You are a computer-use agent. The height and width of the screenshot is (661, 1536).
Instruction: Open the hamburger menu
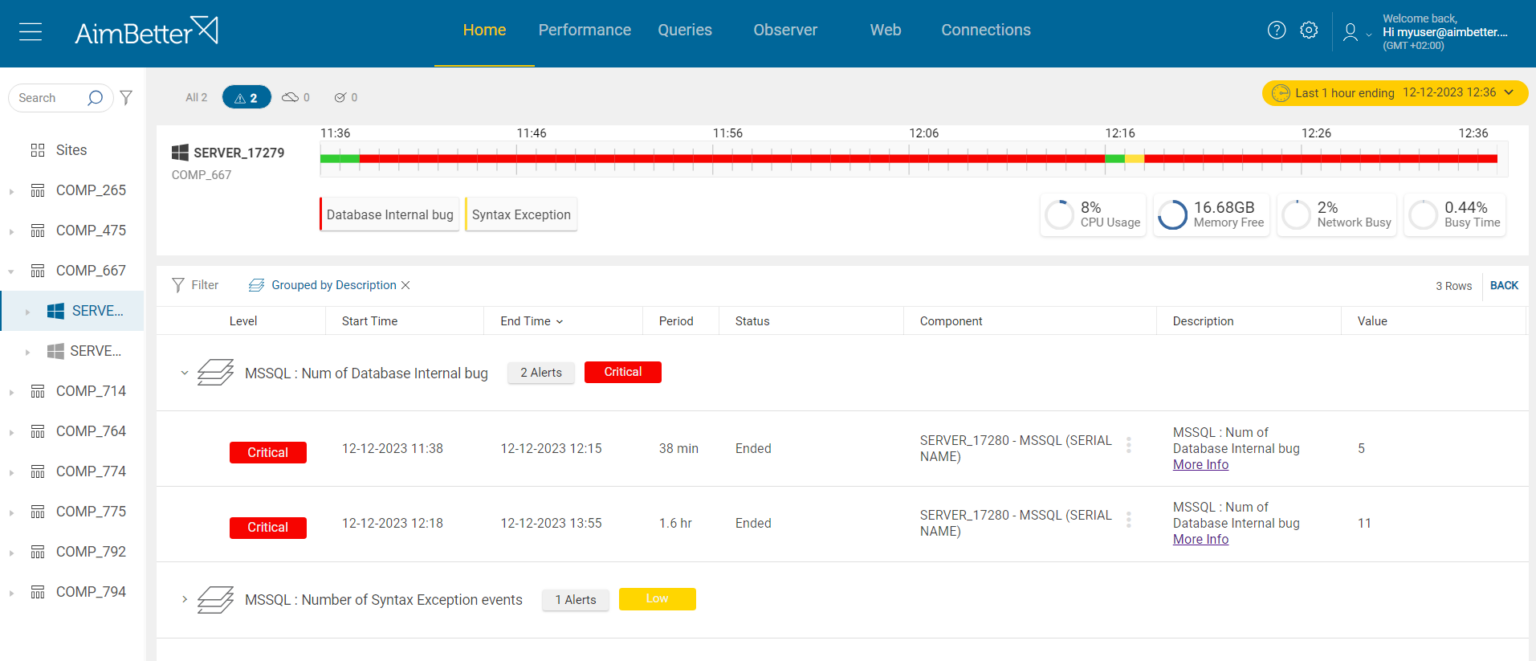coord(30,32)
